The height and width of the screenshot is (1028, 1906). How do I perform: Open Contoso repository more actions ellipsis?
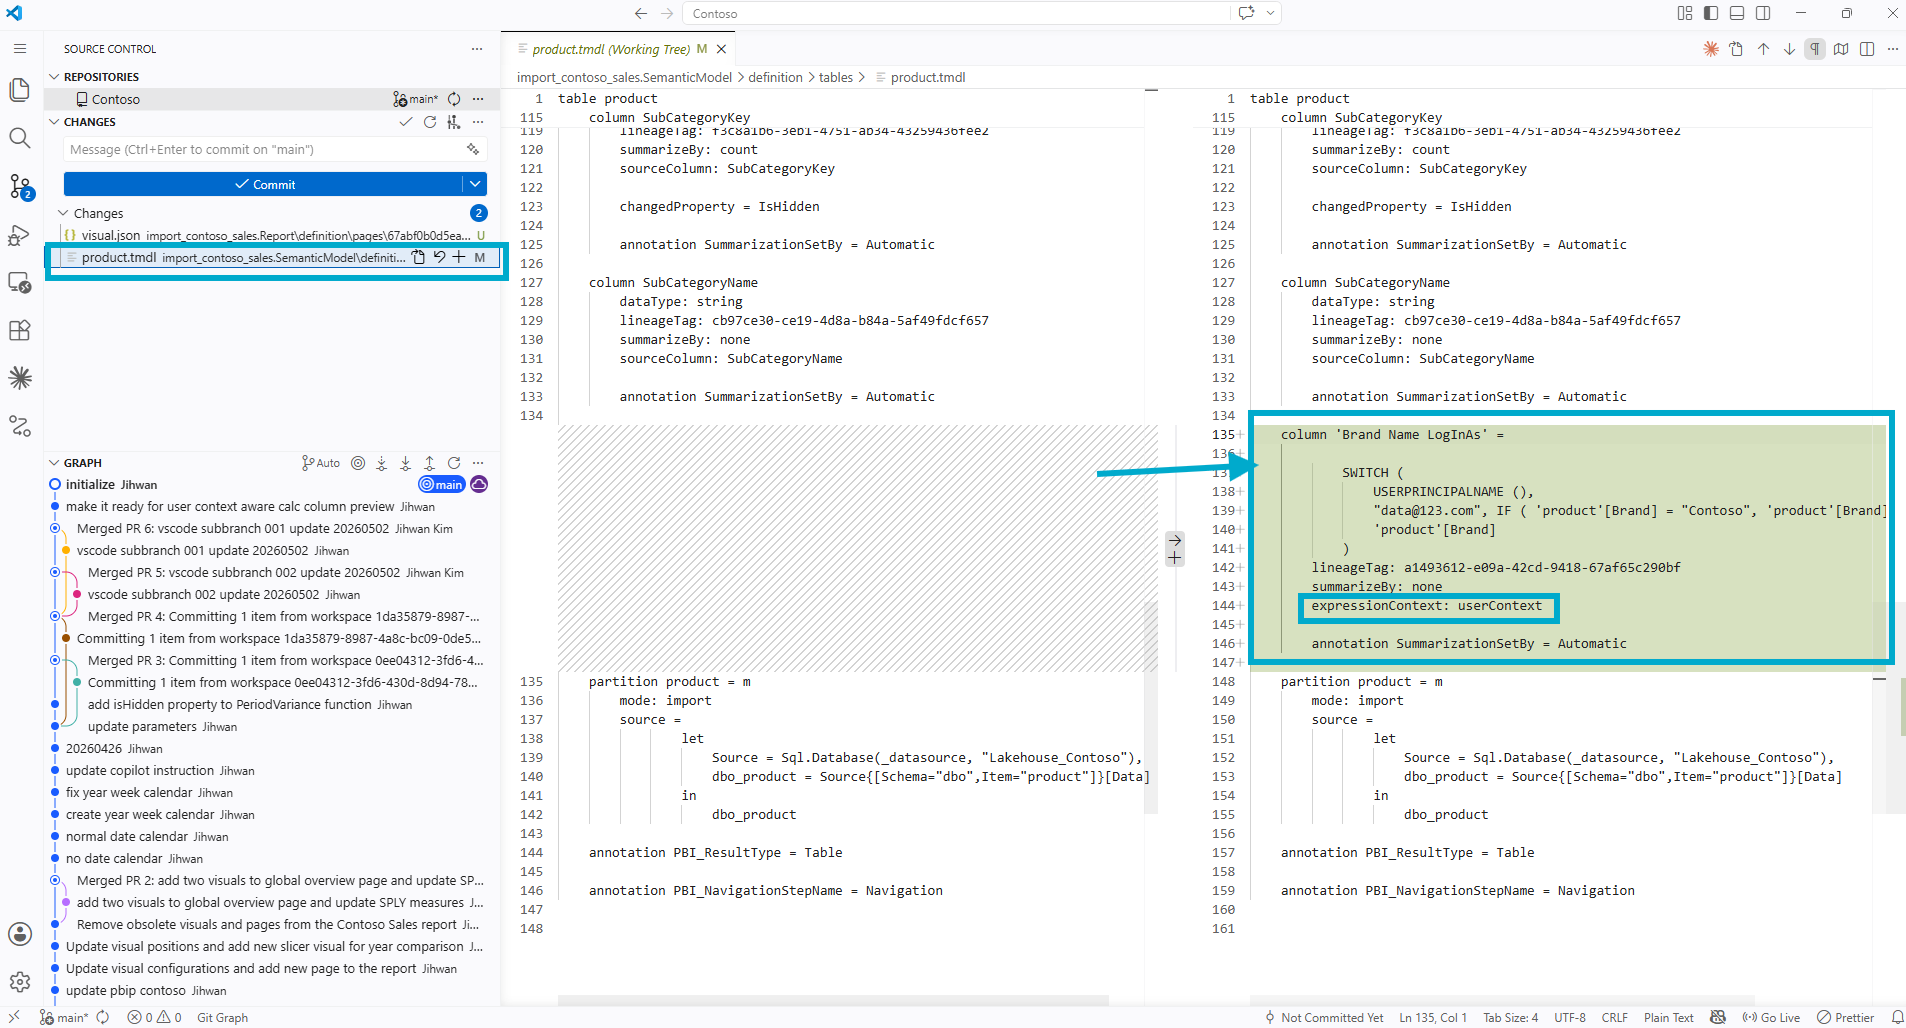(x=478, y=99)
